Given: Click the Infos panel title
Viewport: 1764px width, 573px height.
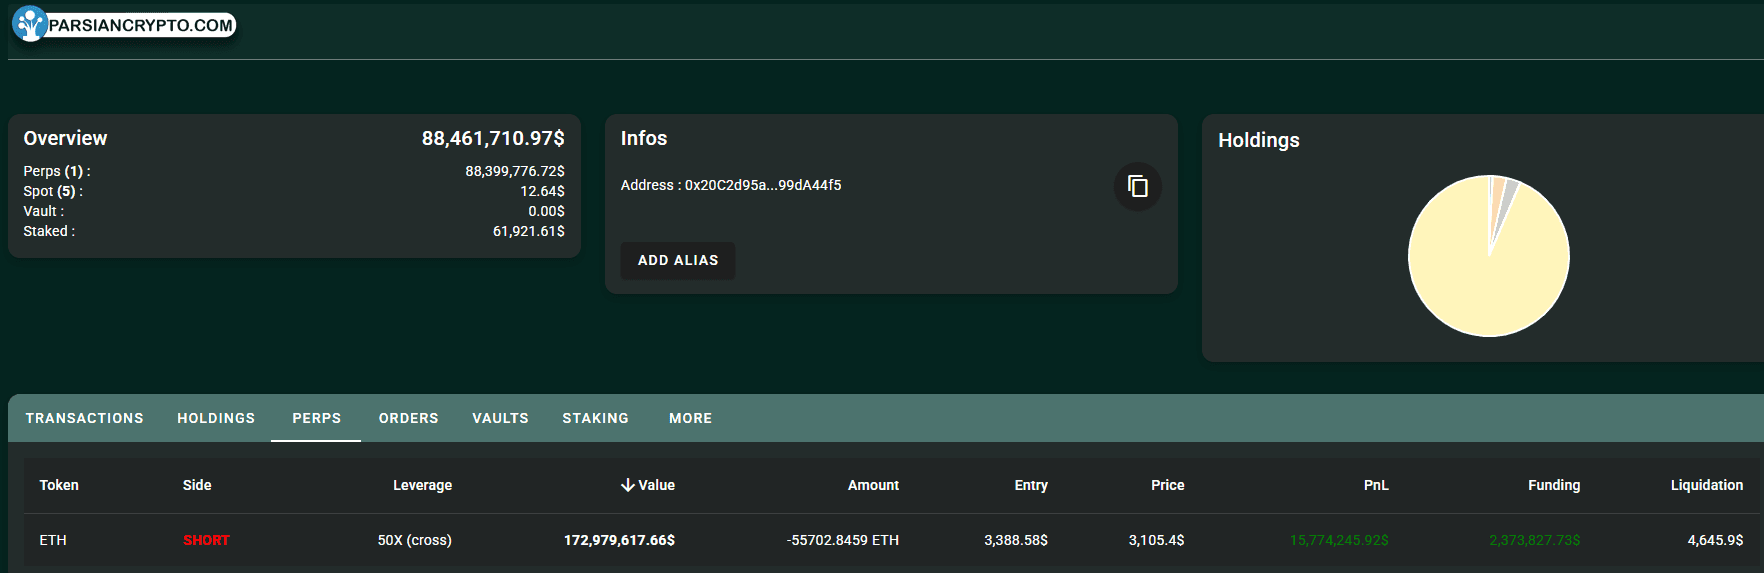Looking at the screenshot, I should (643, 138).
